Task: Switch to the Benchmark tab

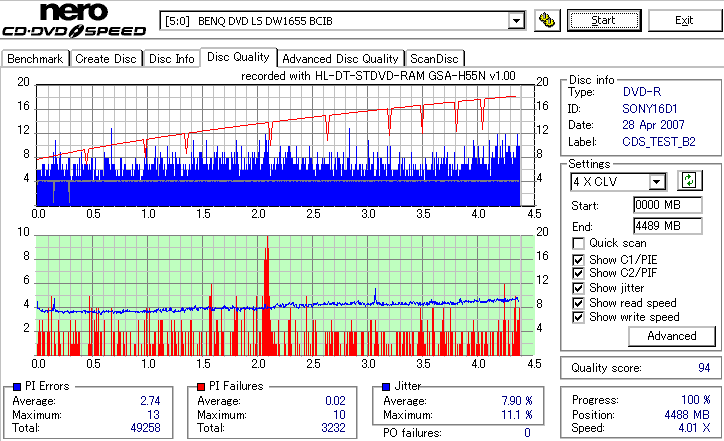Action: point(35,59)
